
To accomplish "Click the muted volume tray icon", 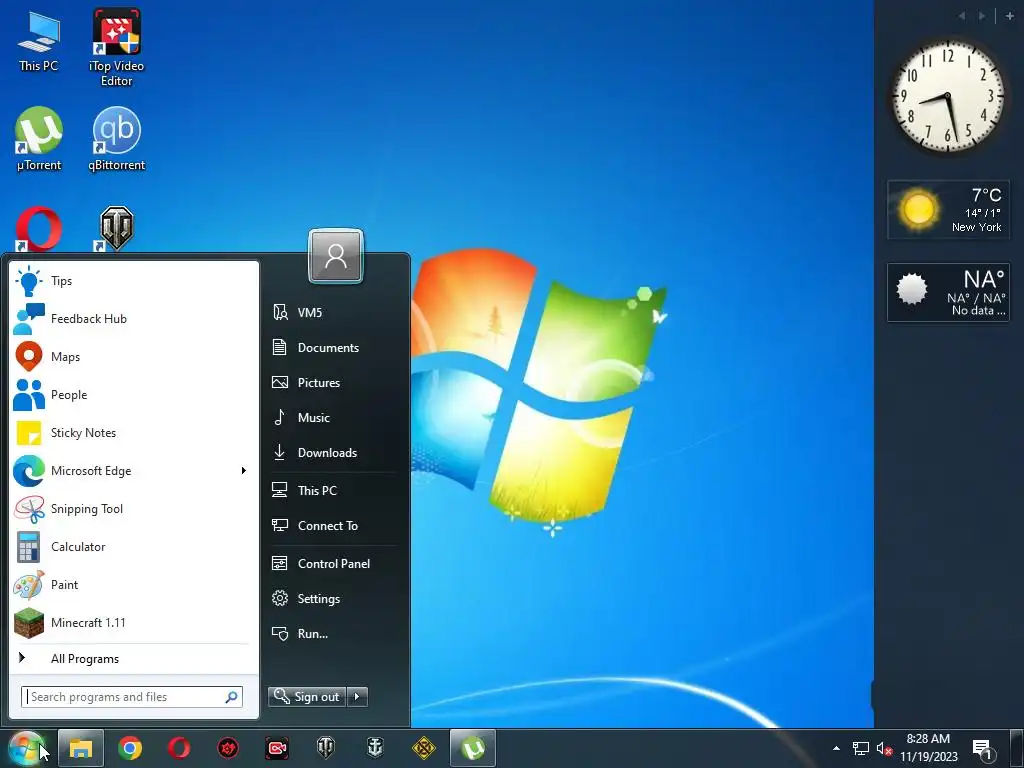I will [884, 748].
